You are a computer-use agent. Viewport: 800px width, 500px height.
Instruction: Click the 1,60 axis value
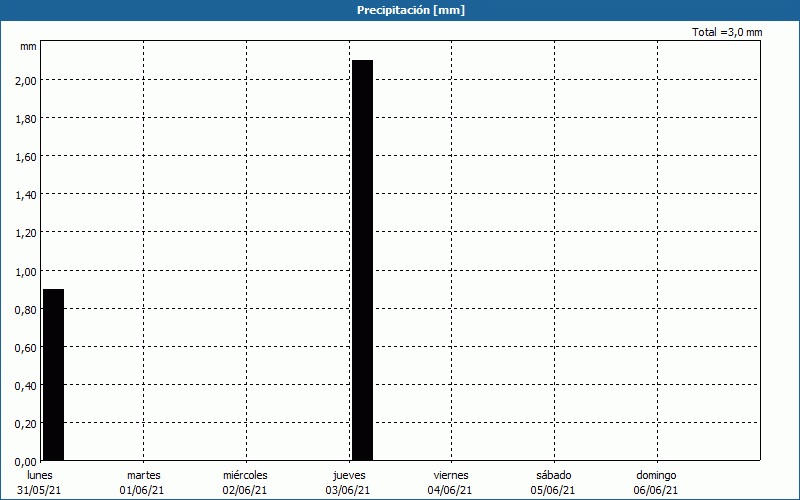[26, 157]
